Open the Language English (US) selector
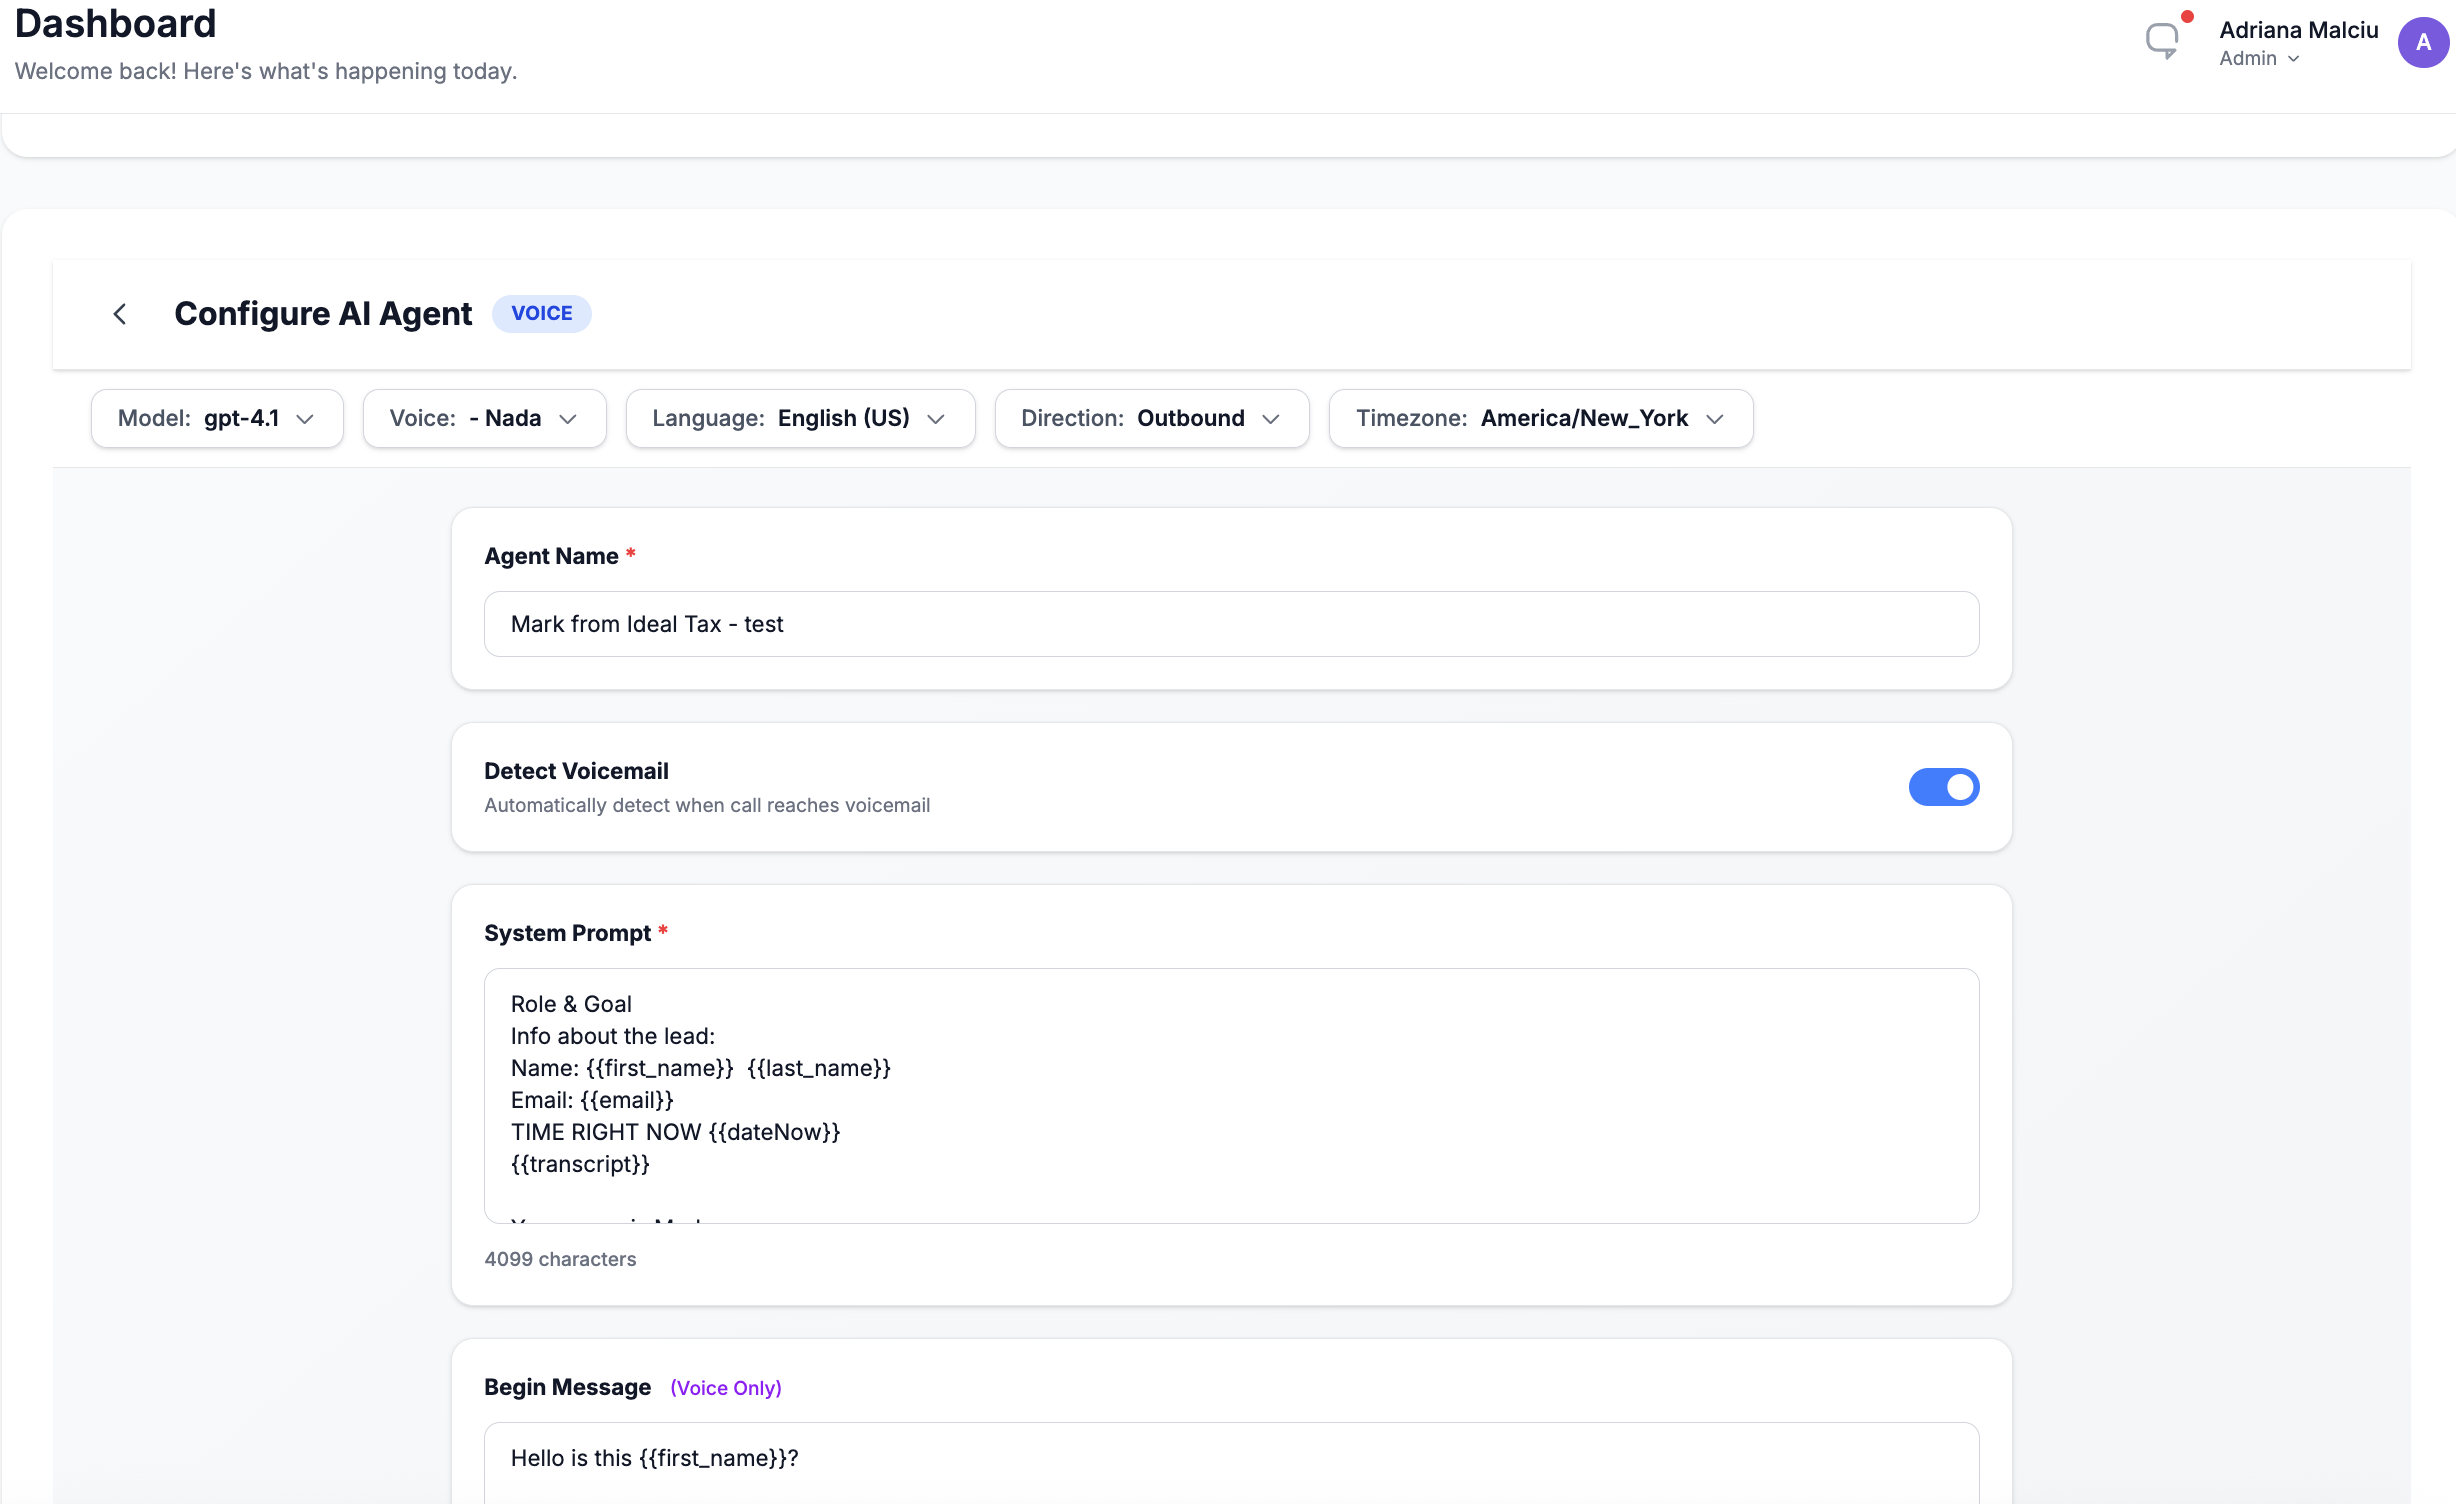The image size is (2456, 1504). [799, 418]
